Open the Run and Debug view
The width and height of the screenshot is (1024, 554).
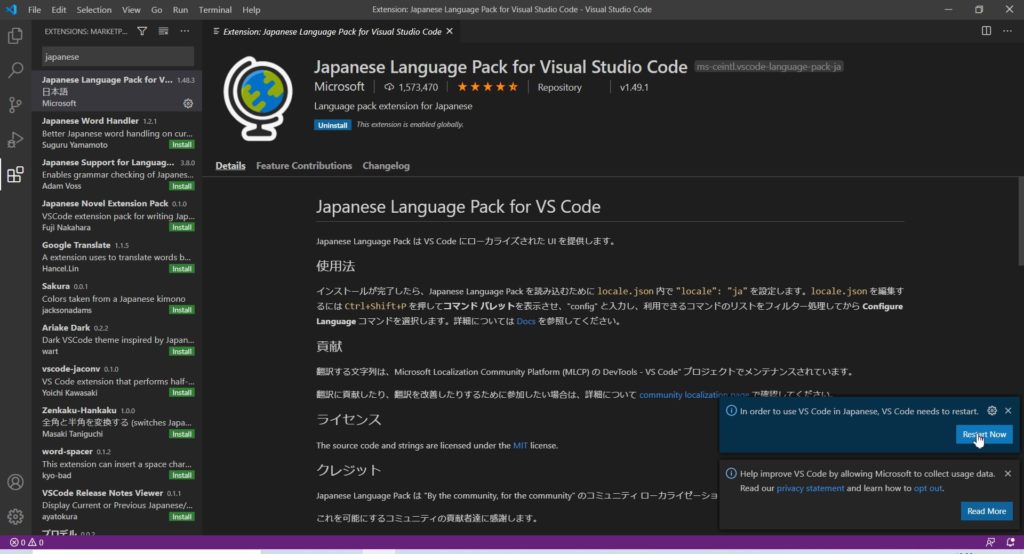point(15,139)
